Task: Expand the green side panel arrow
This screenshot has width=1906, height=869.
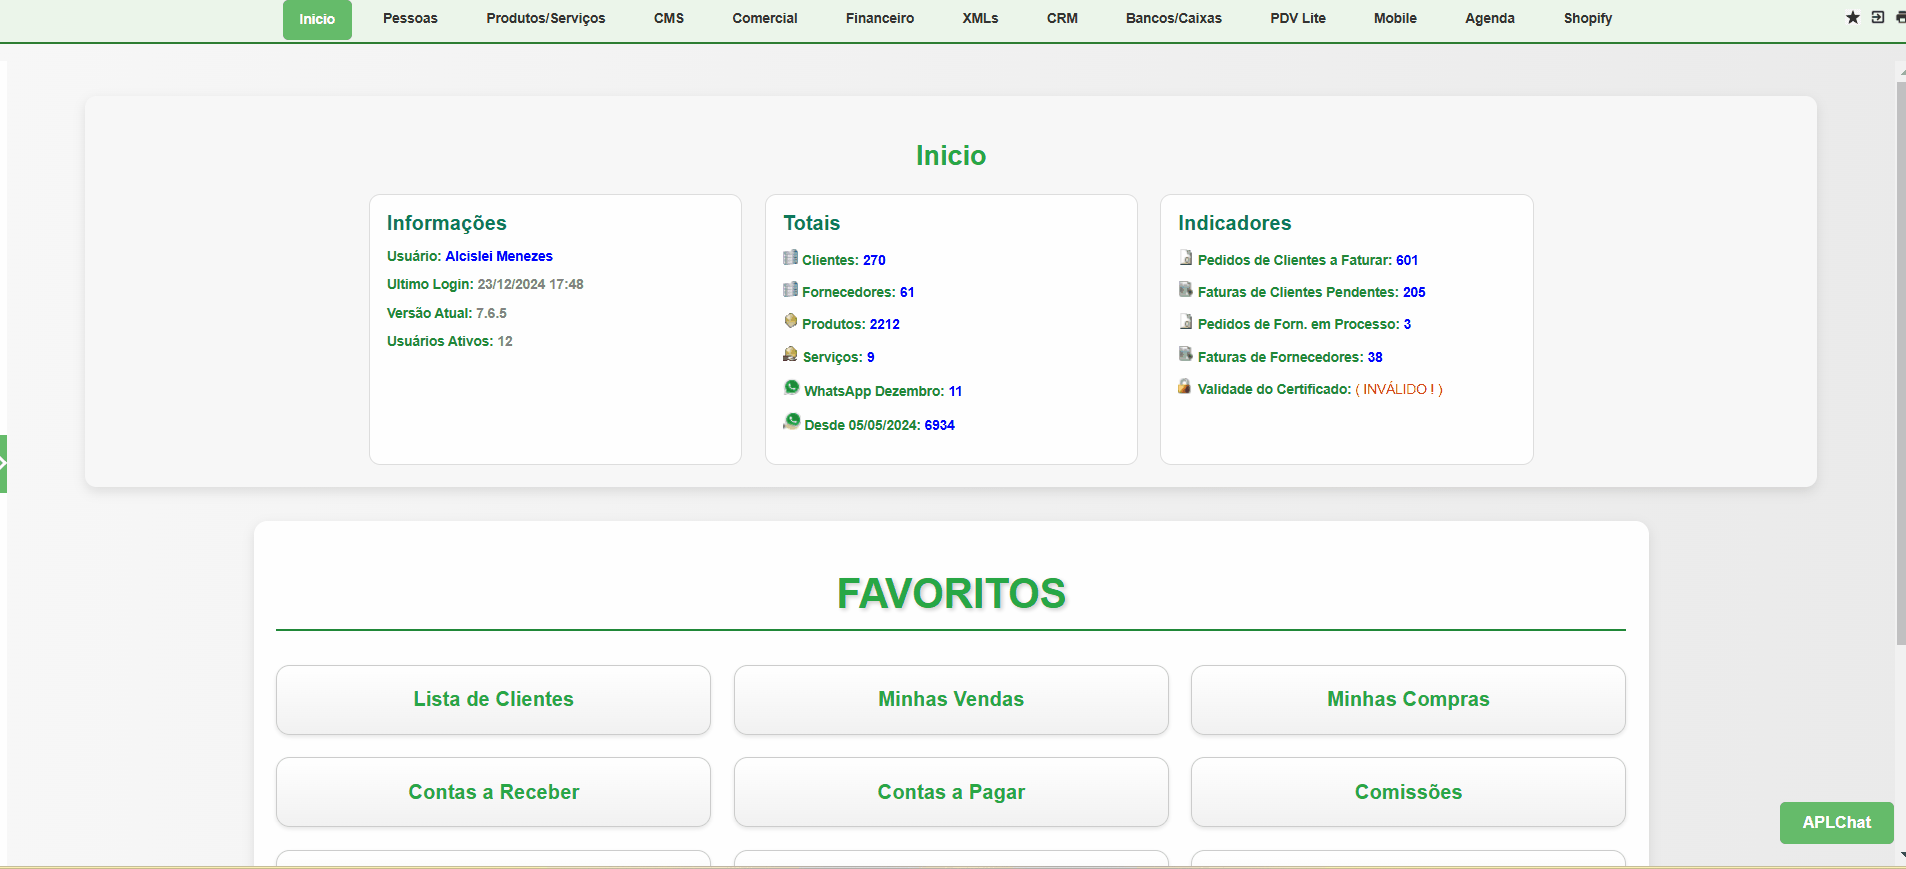Action: pos(3,463)
